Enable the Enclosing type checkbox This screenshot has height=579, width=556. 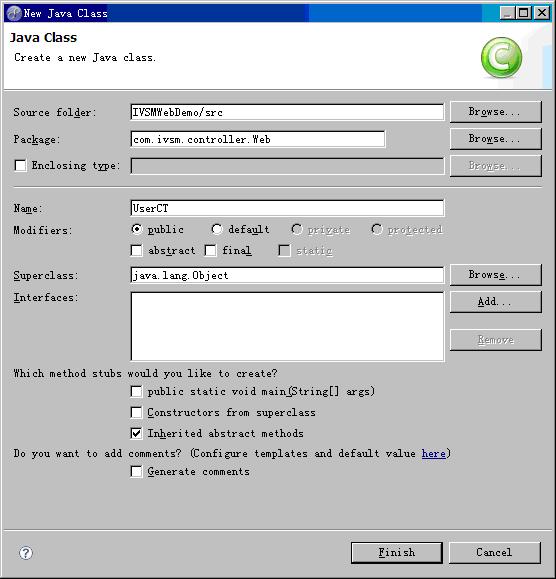click(20, 165)
